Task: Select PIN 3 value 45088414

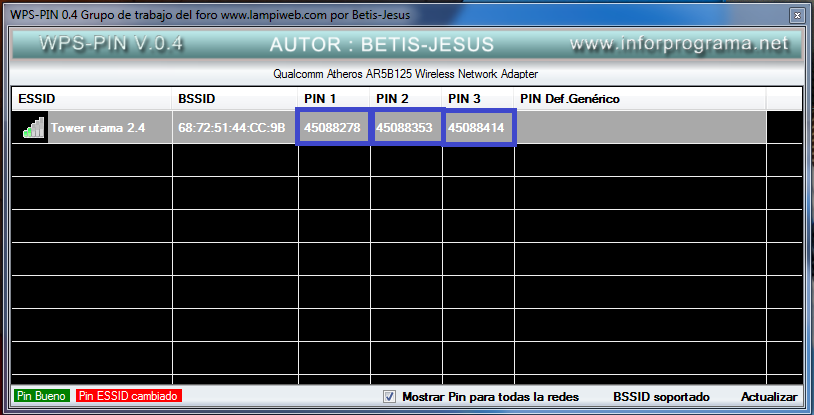Action: point(477,127)
